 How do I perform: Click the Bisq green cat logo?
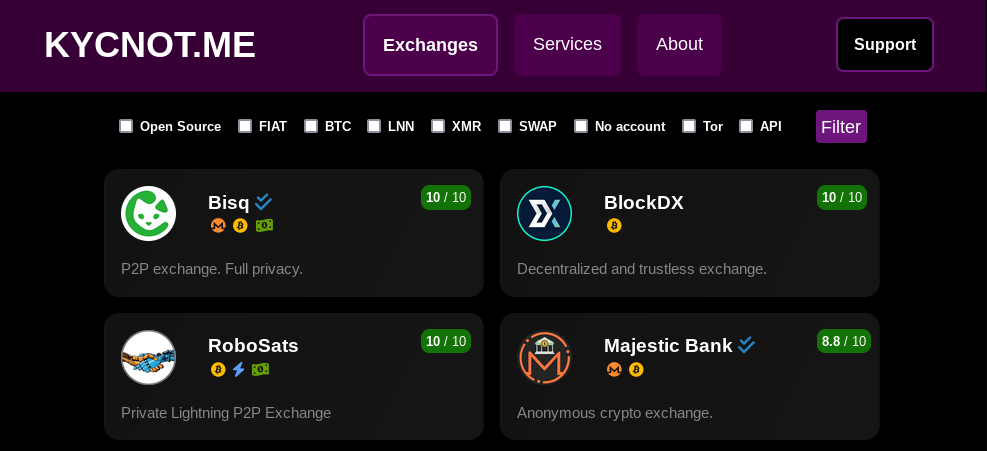(x=149, y=214)
